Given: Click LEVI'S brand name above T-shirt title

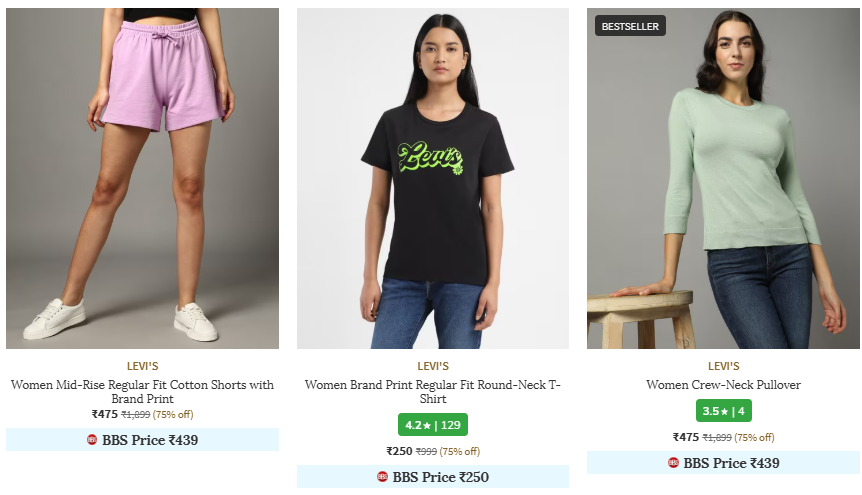Looking at the screenshot, I should tap(432, 366).
